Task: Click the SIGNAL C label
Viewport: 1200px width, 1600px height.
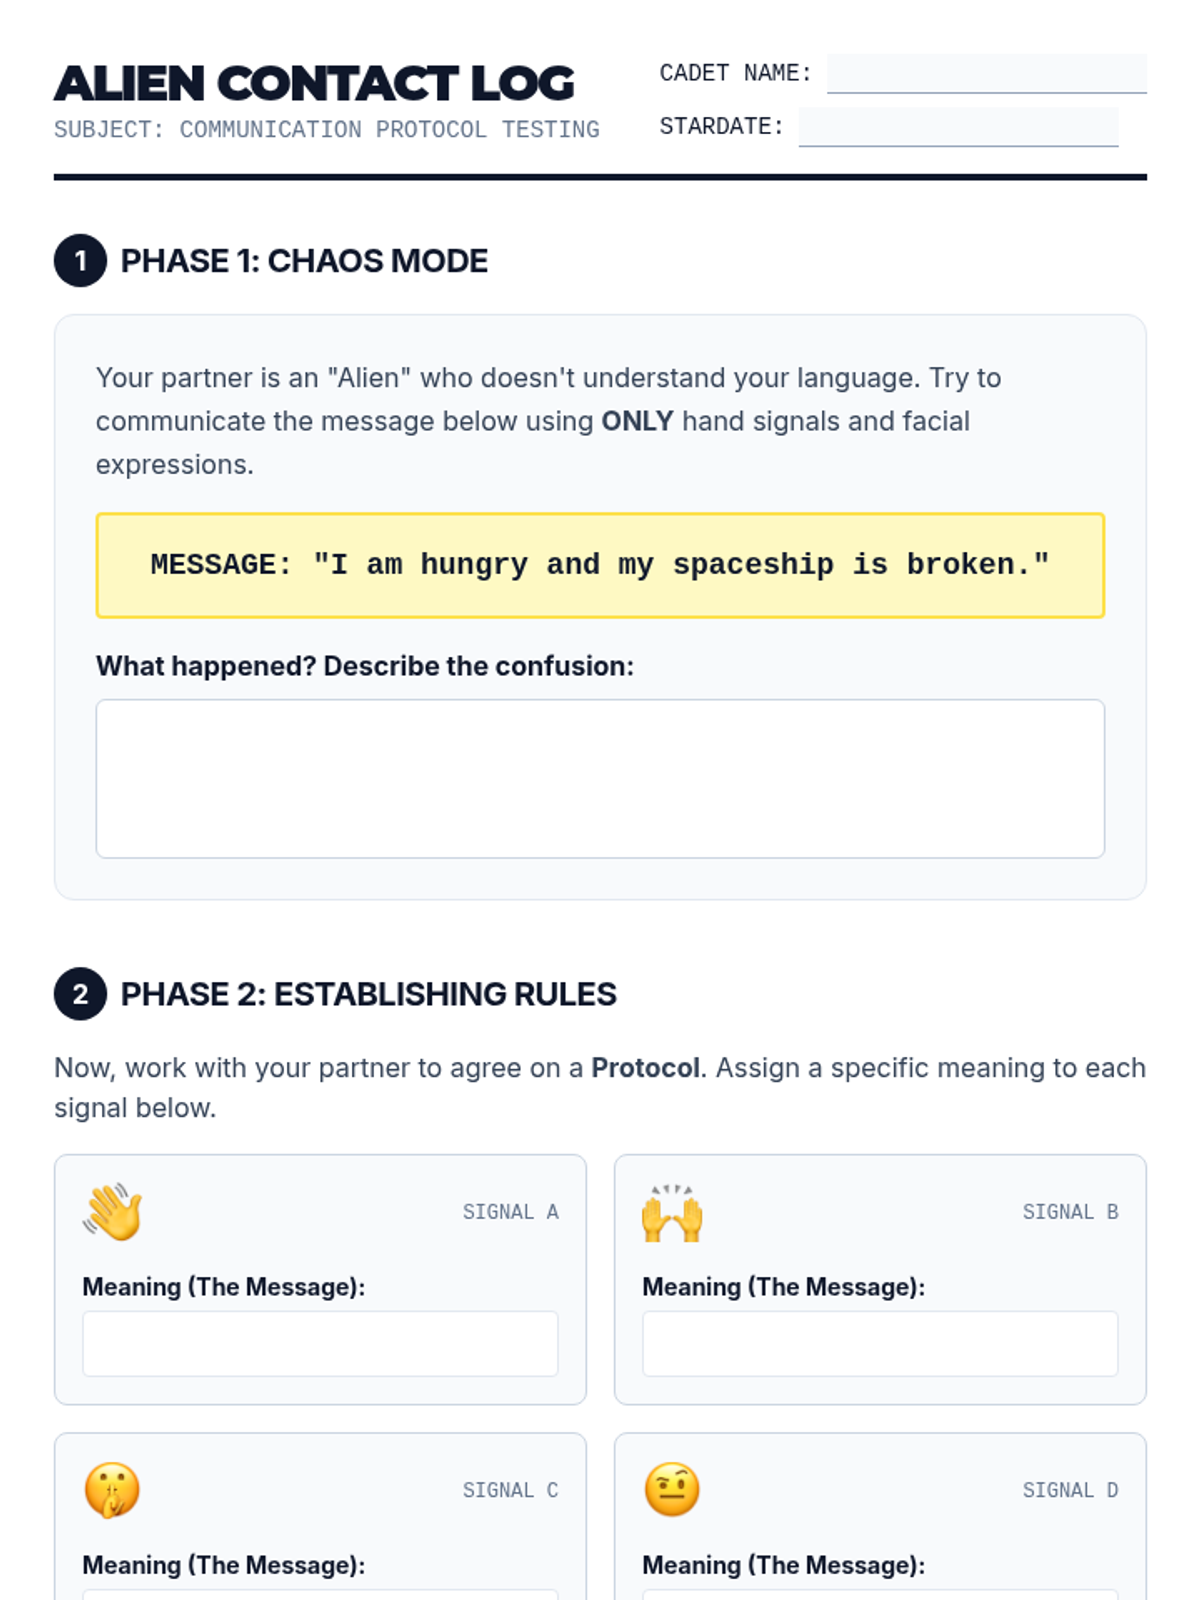Action: 510,1490
